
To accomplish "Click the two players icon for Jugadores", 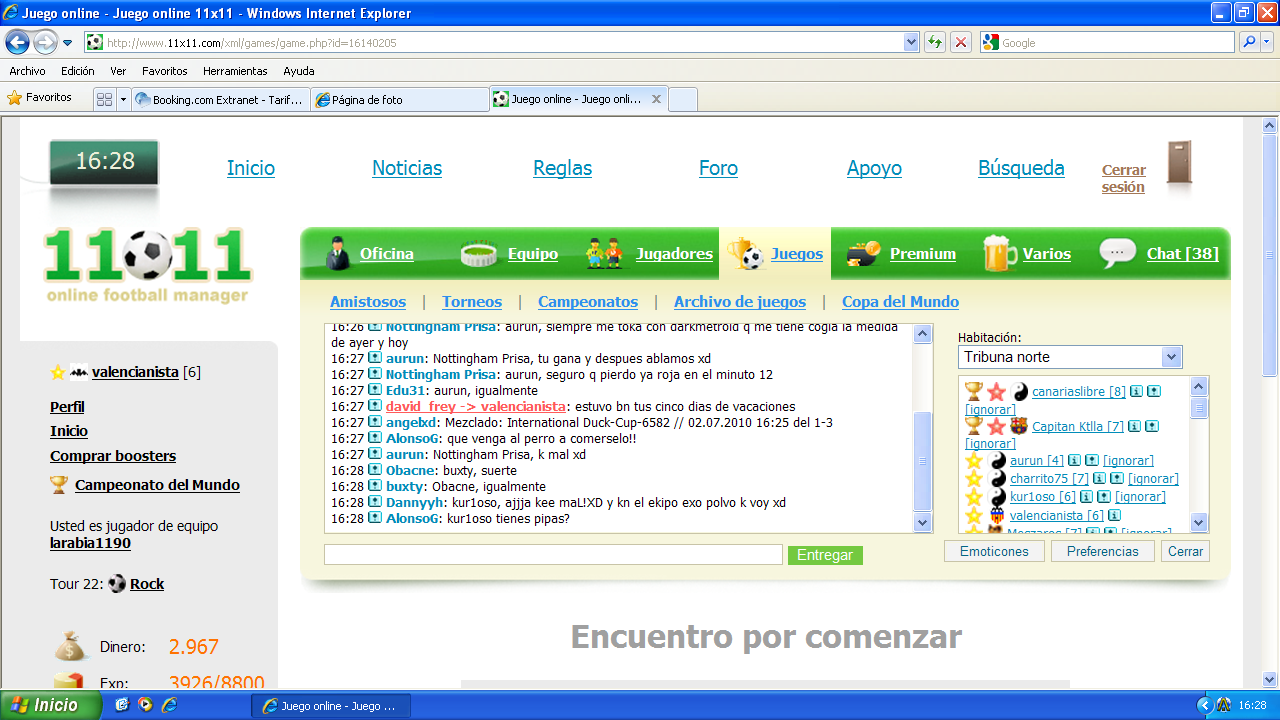I will [x=604, y=254].
